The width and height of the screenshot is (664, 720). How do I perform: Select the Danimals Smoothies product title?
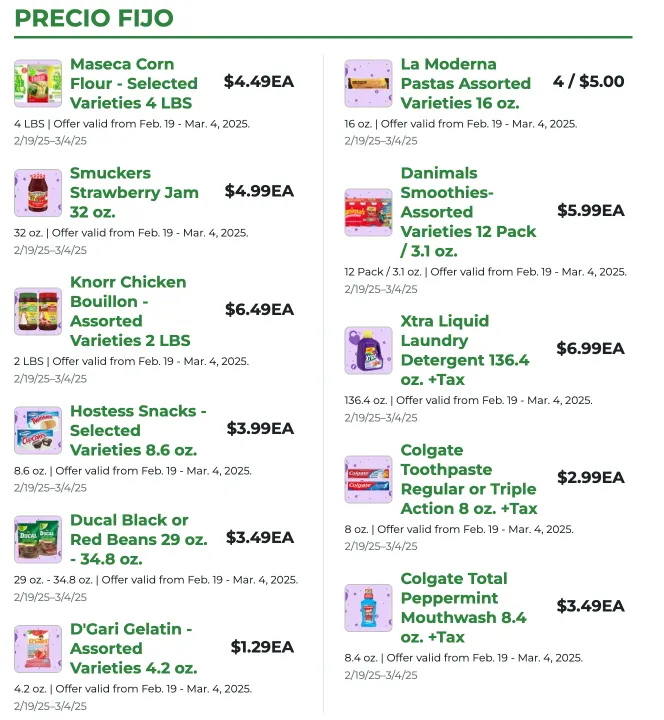tap(468, 212)
